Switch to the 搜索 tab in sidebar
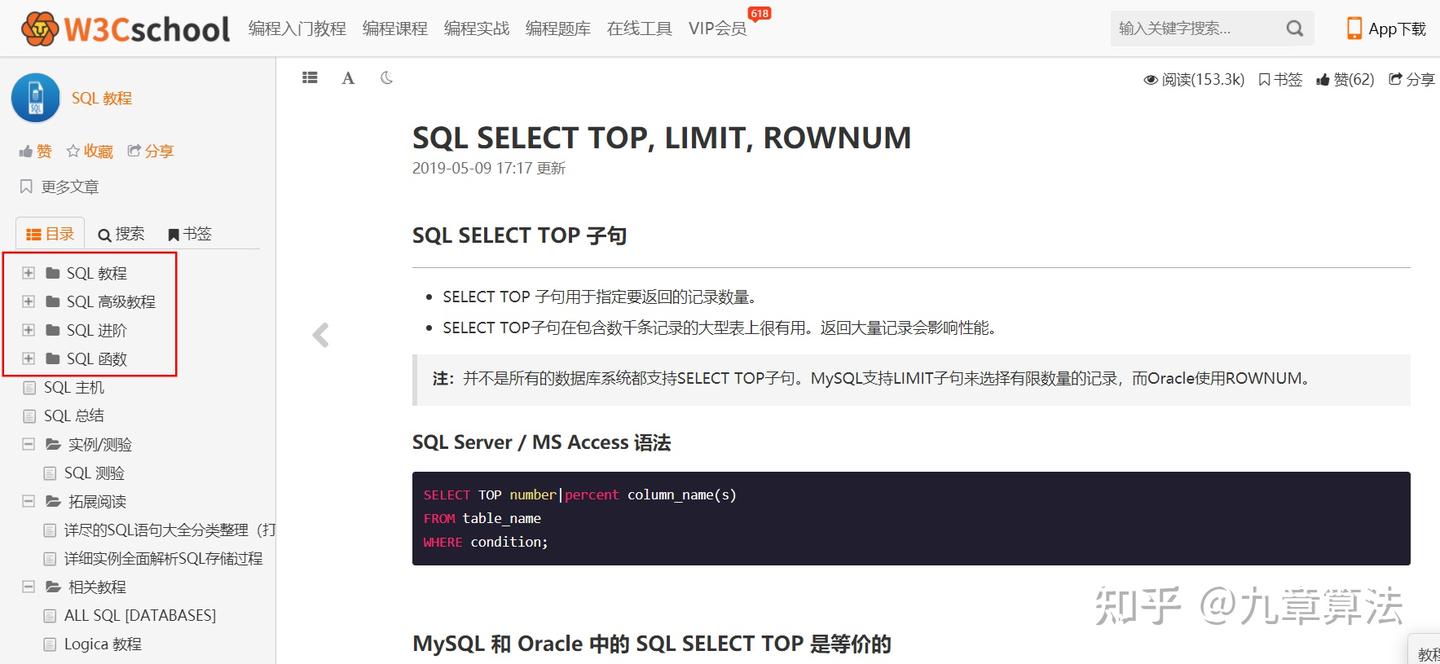1440x664 pixels. pyautogui.click(x=120, y=233)
